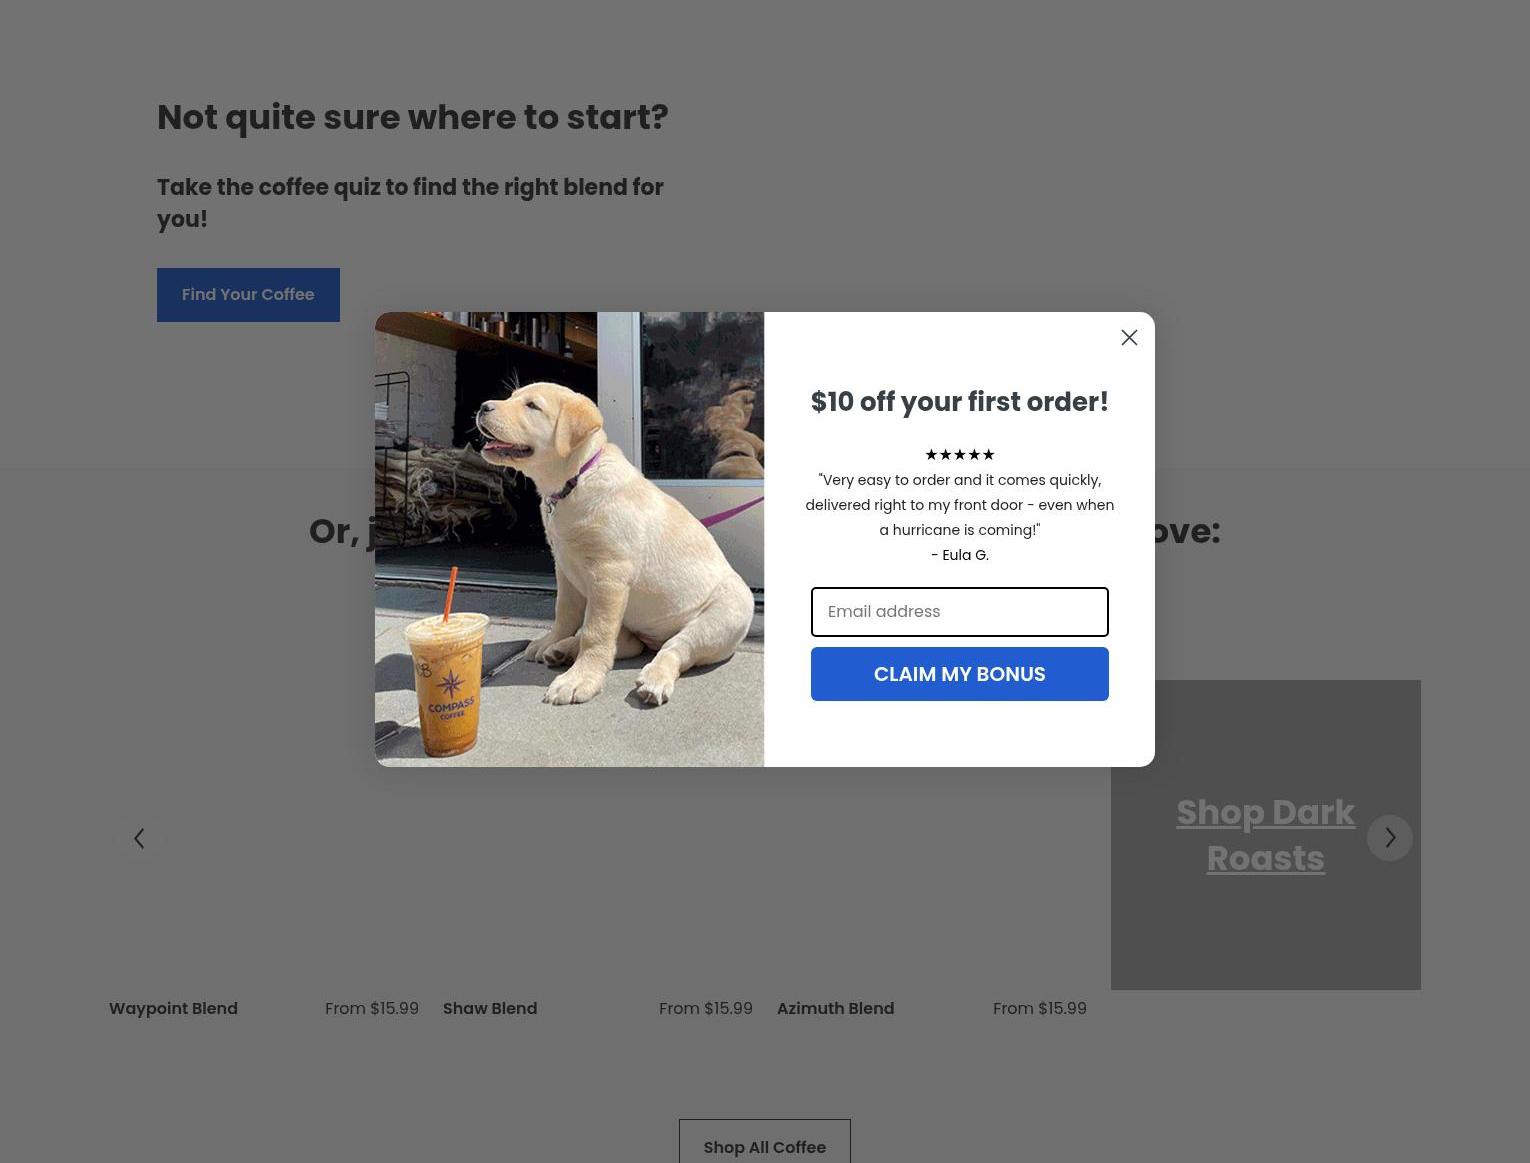
Task: Click the Not quite sure where to start heading
Action: 413,117
